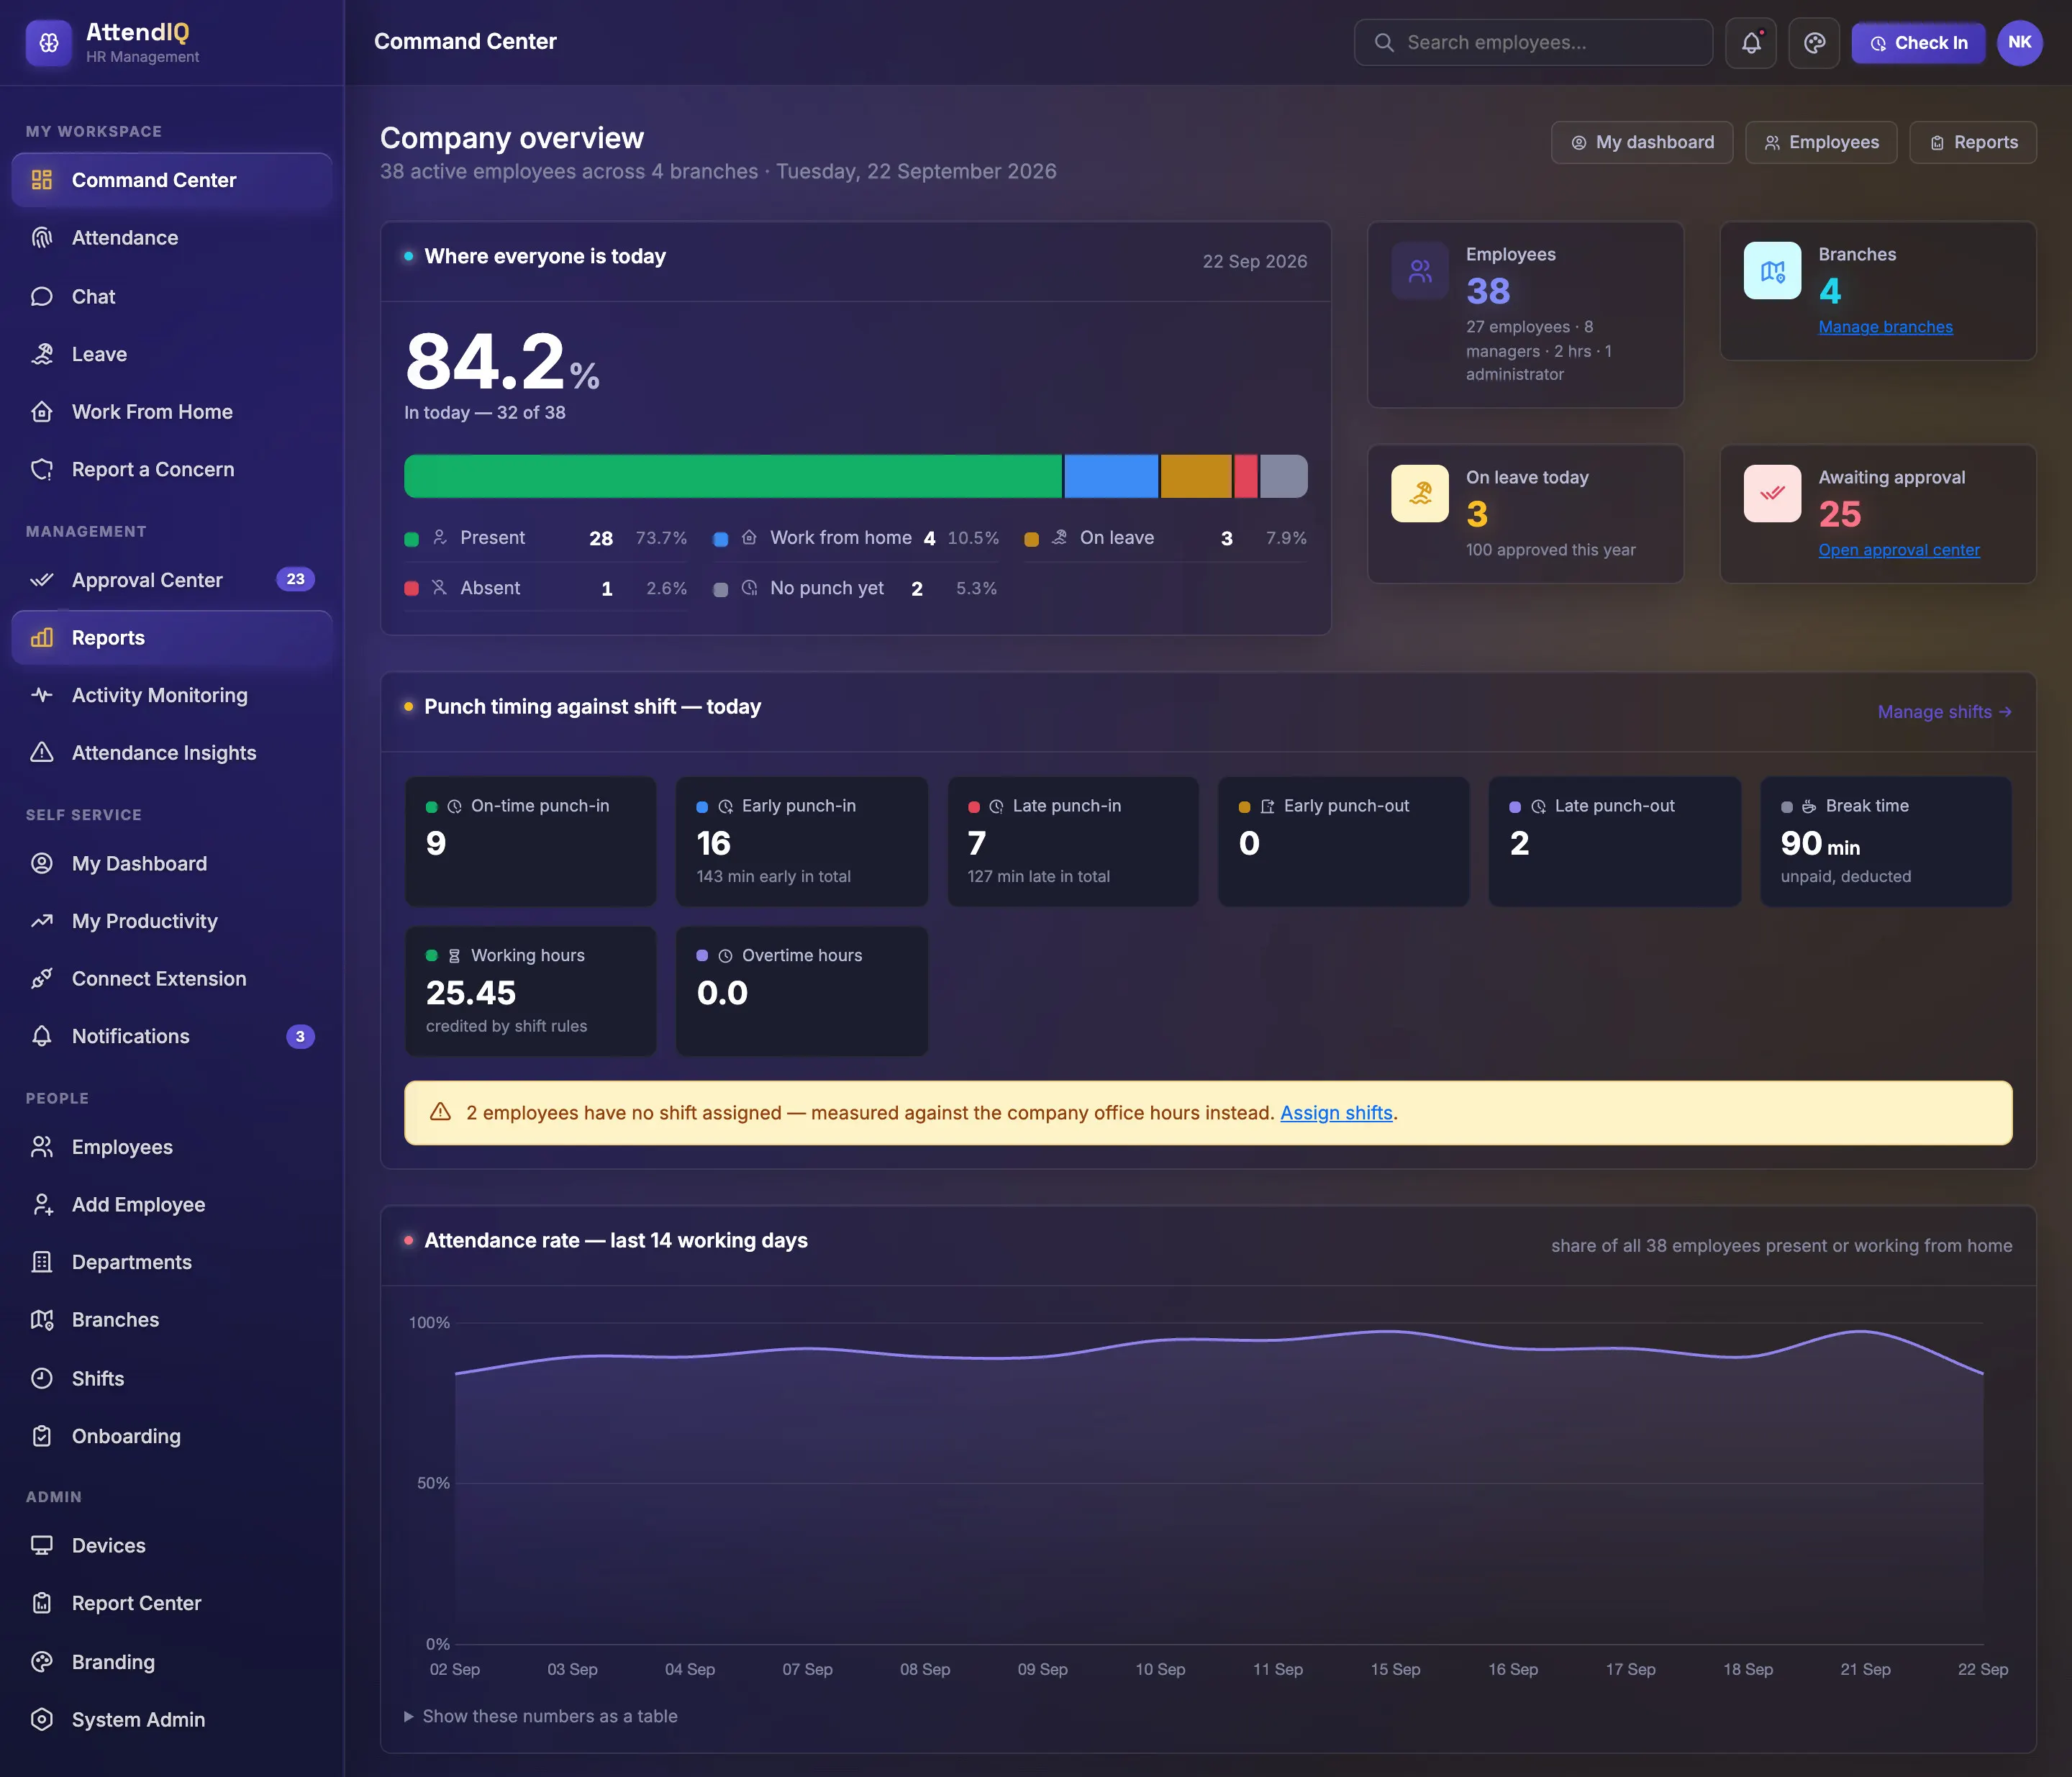Click the Search employees input field
Screen dimensions: 2072x1777
(1533, 43)
